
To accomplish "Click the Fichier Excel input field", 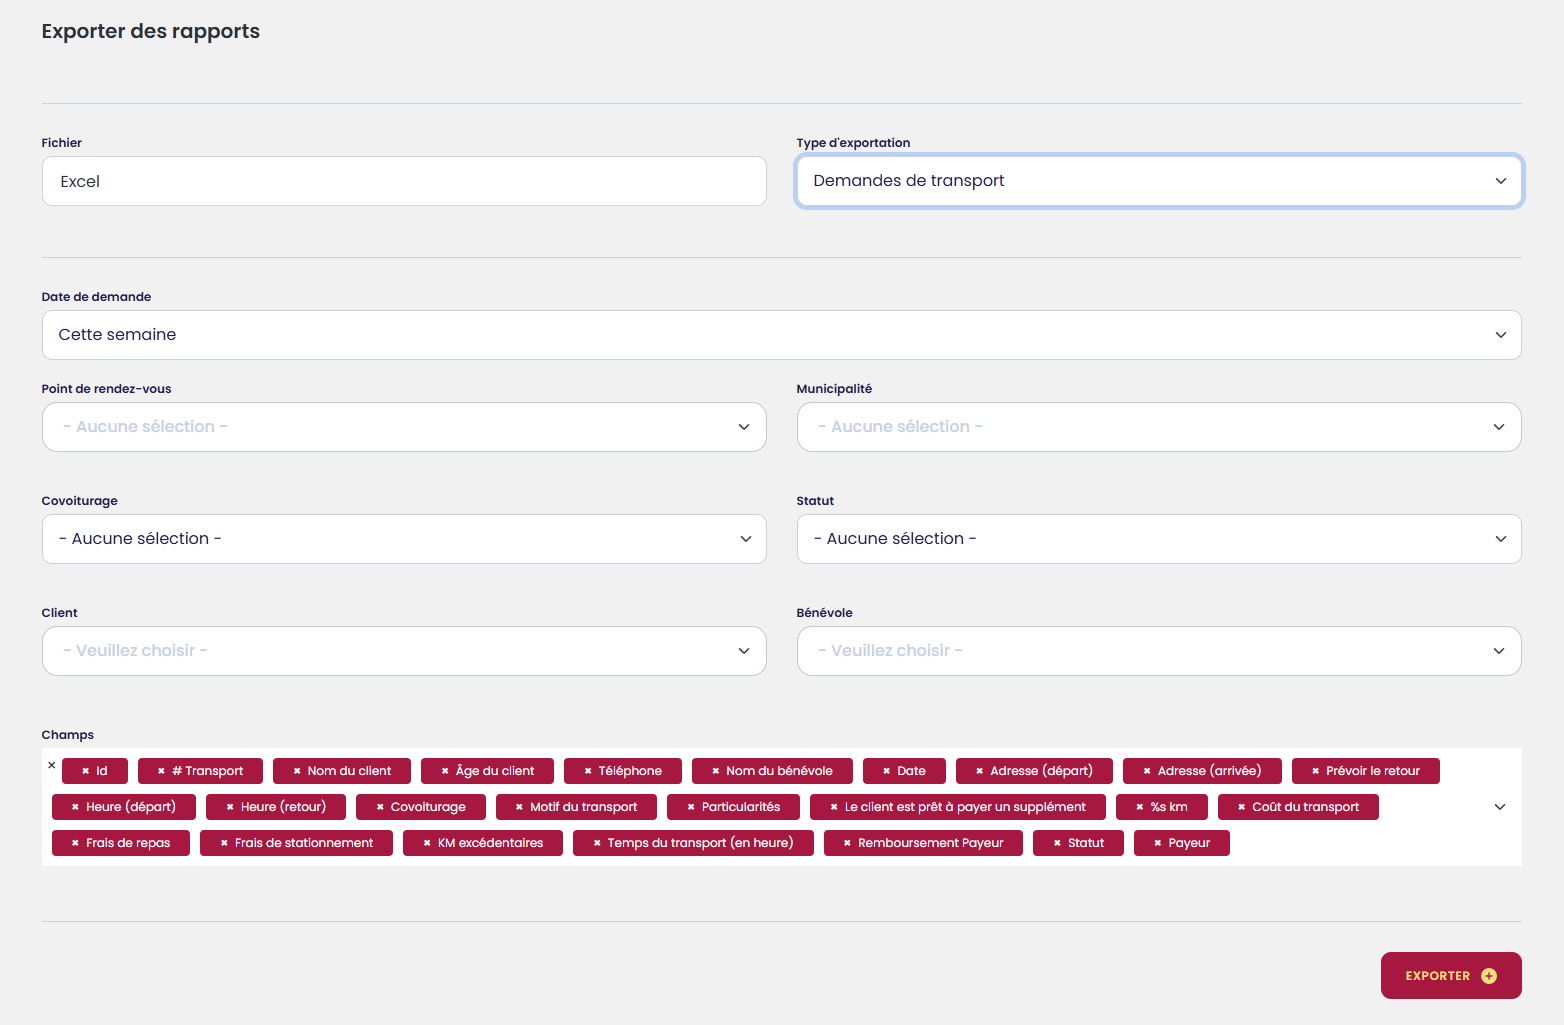I will [x=404, y=181].
